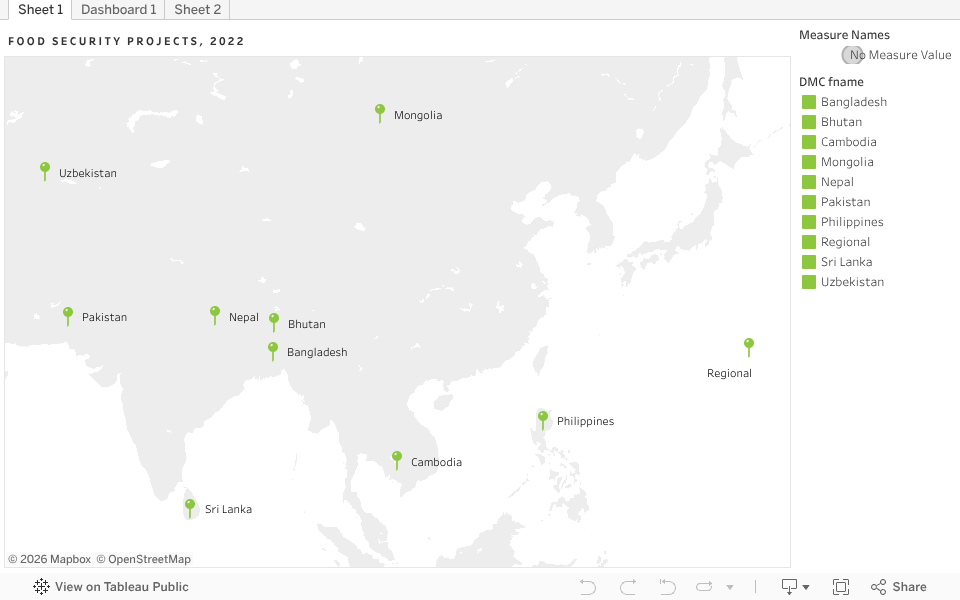Select the Cambodia legend color swatch
Screen dimensions: 960x600
(x=809, y=142)
